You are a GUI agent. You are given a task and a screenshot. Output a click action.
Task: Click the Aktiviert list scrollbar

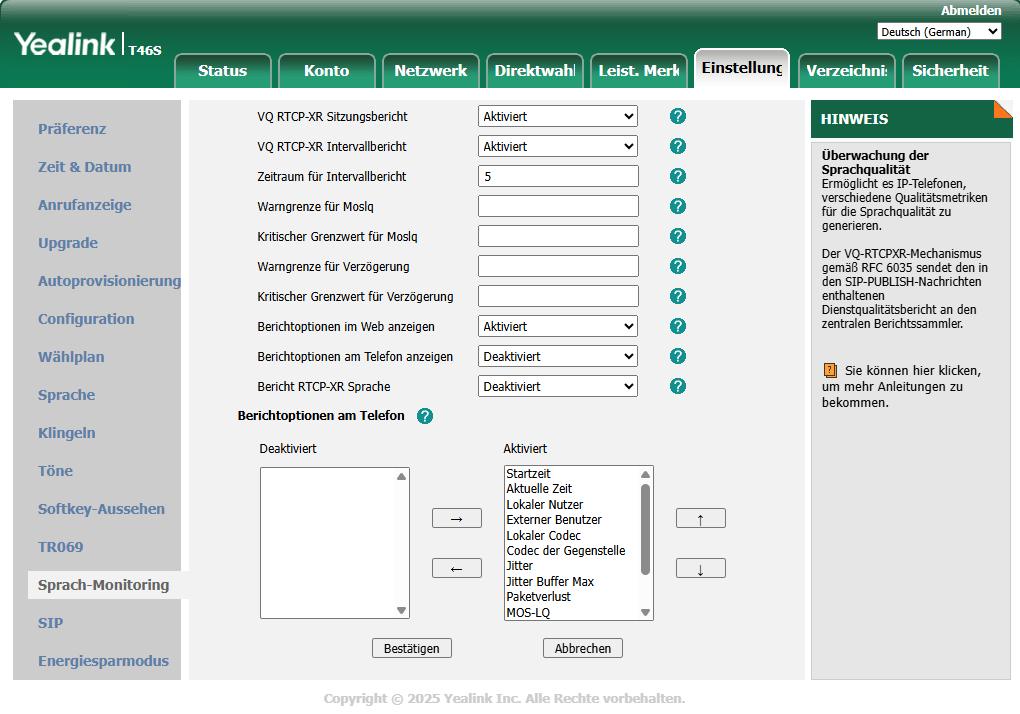(645, 530)
